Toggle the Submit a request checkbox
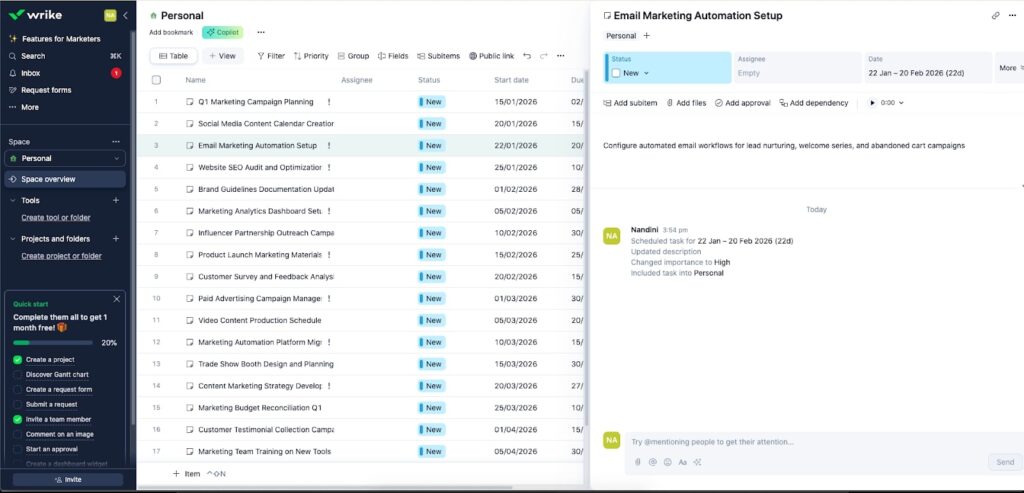This screenshot has width=1024, height=493. coord(18,405)
